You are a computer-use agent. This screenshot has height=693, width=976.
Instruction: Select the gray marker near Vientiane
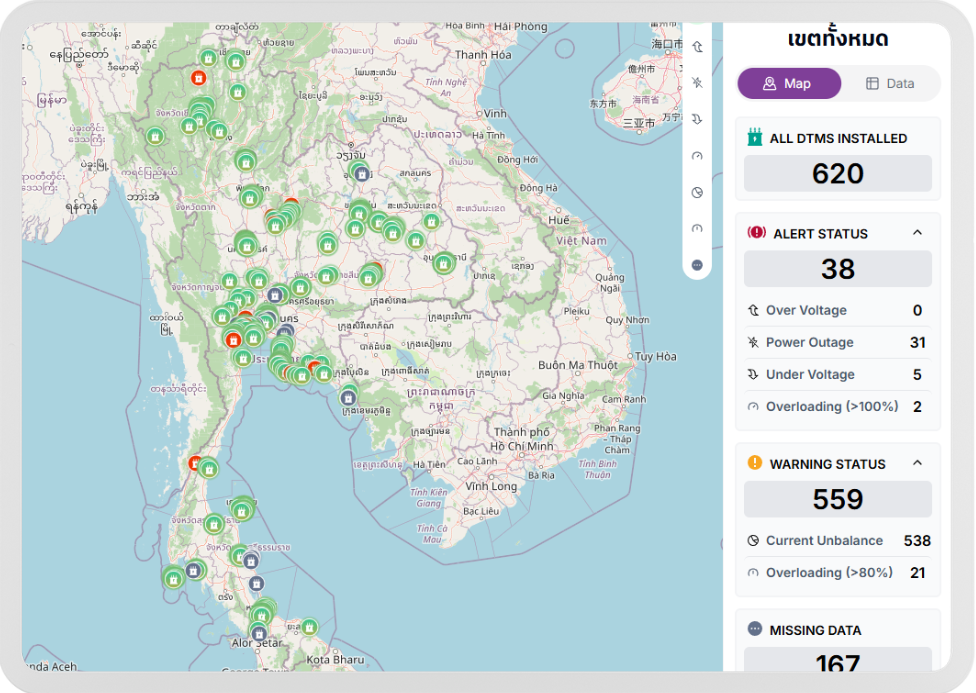362,174
